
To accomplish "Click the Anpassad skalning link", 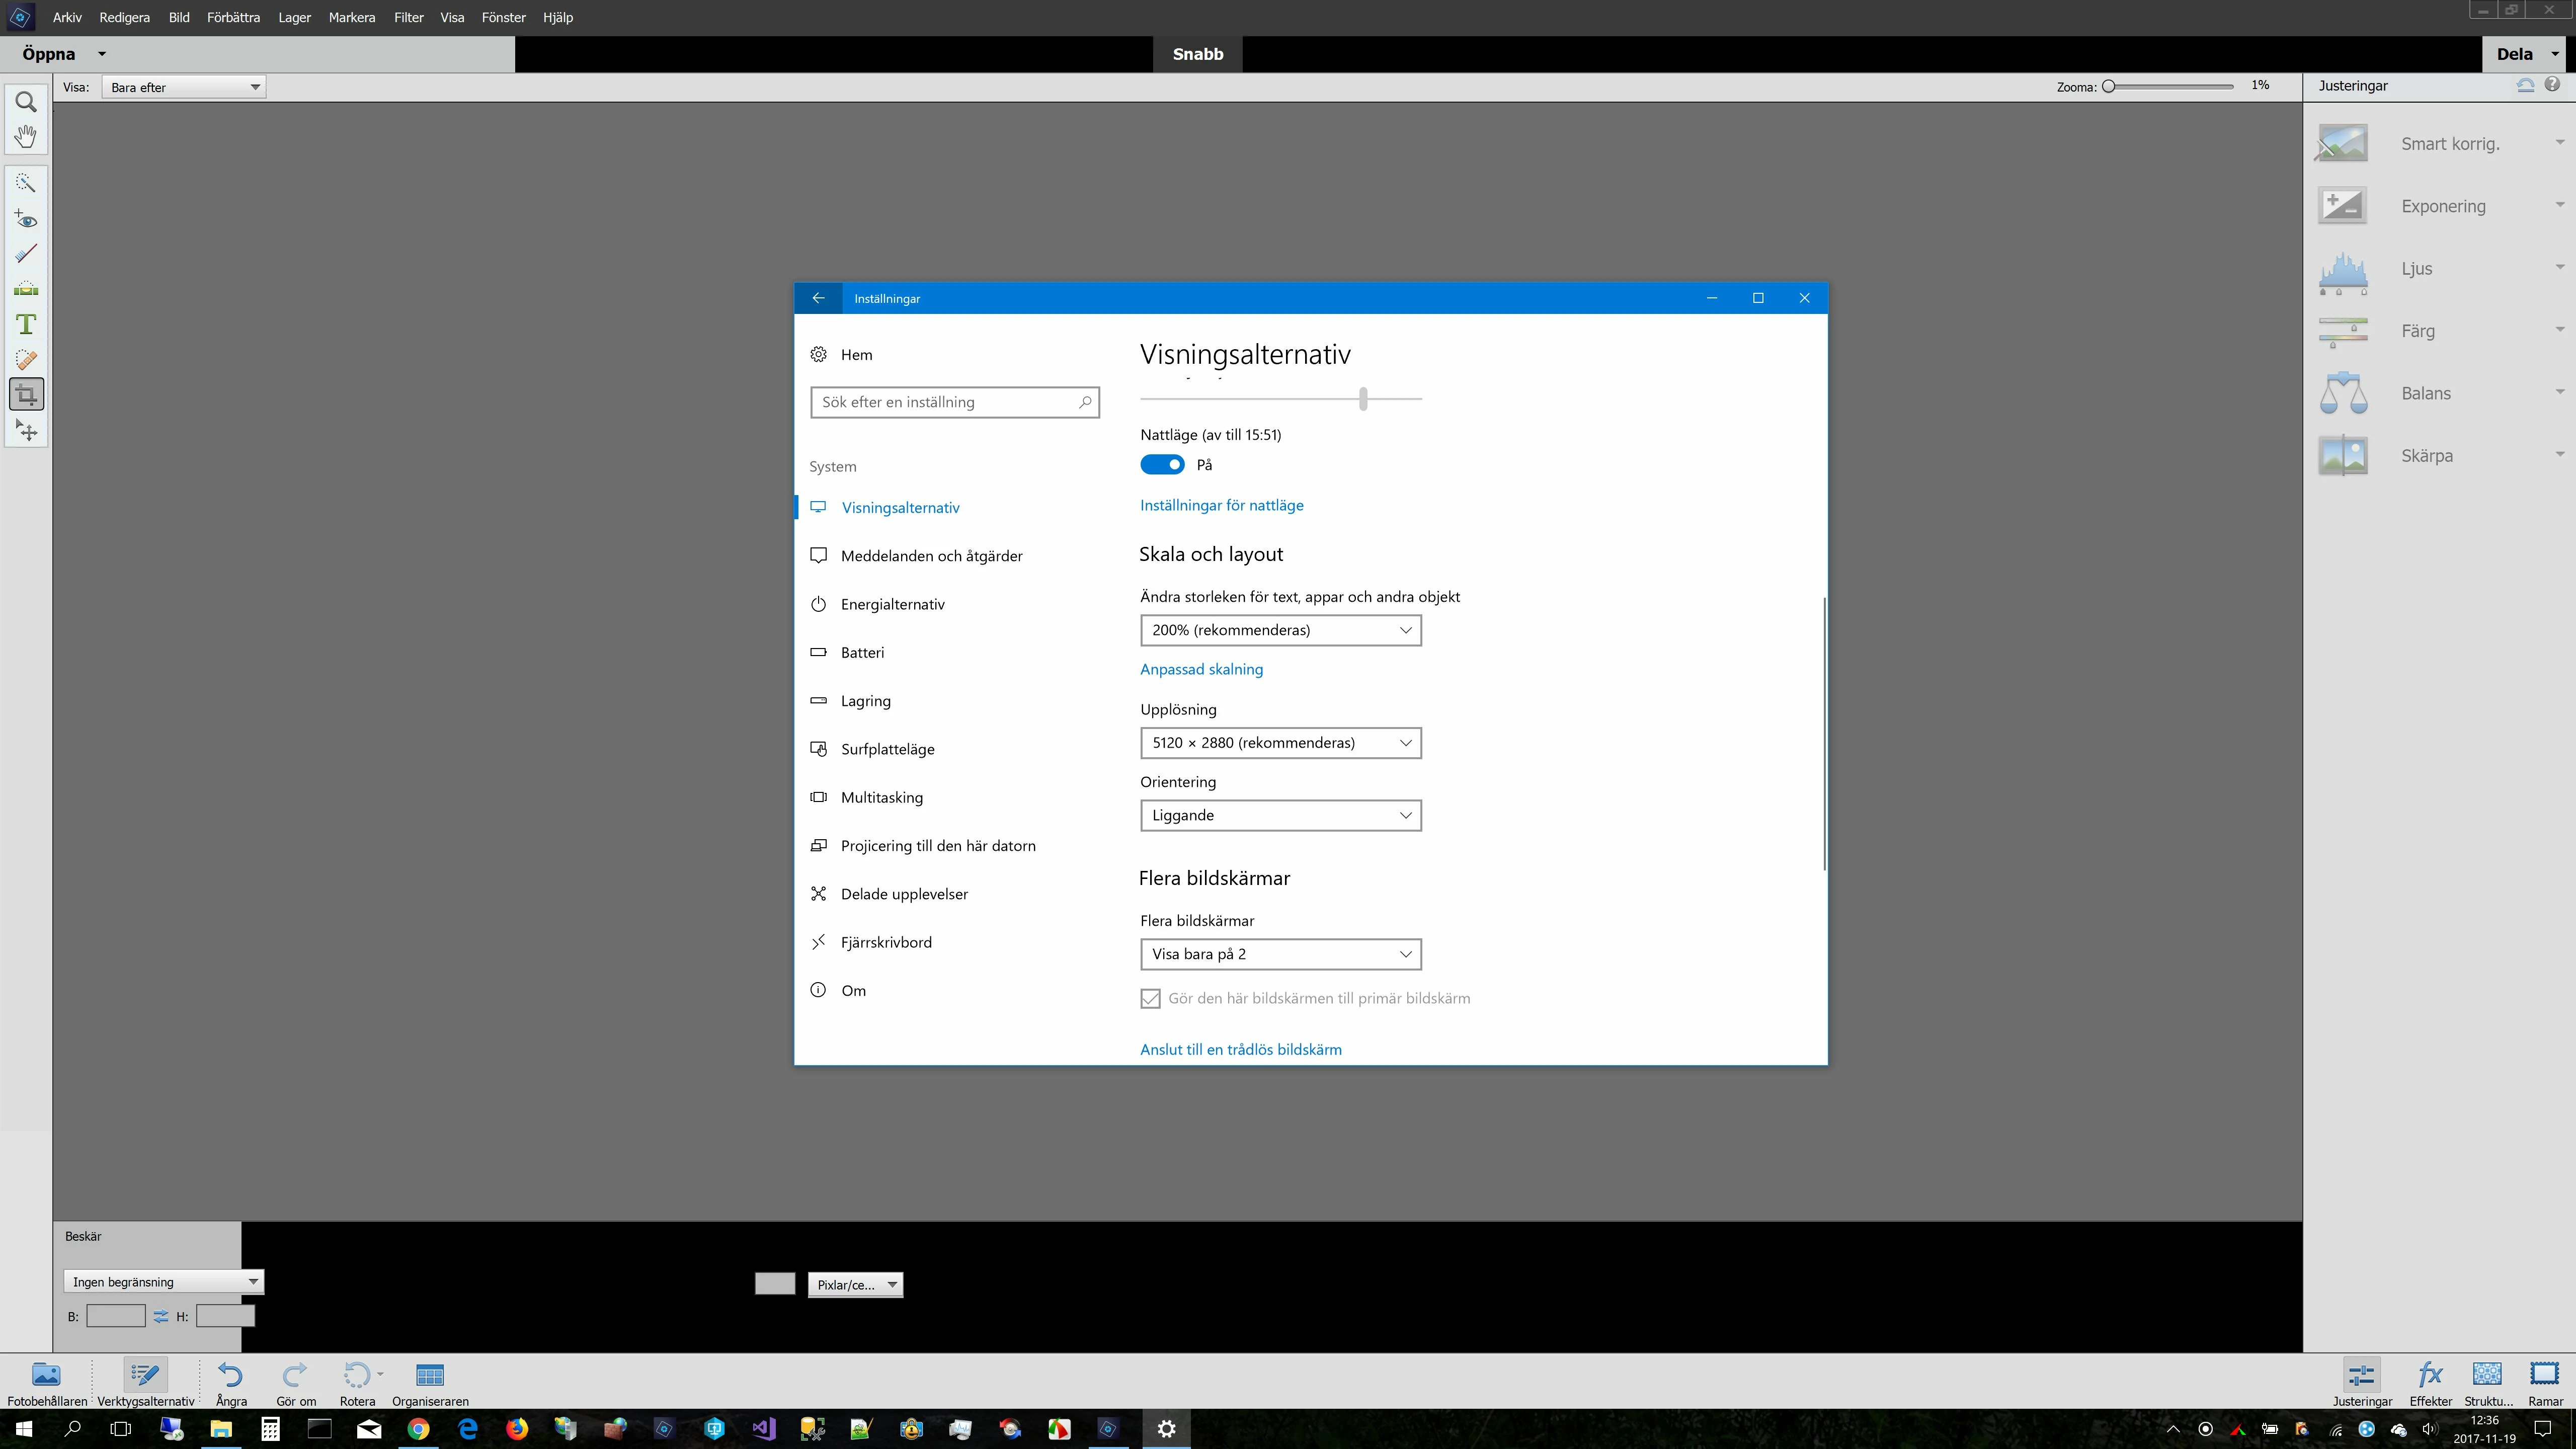I will coord(1201,669).
